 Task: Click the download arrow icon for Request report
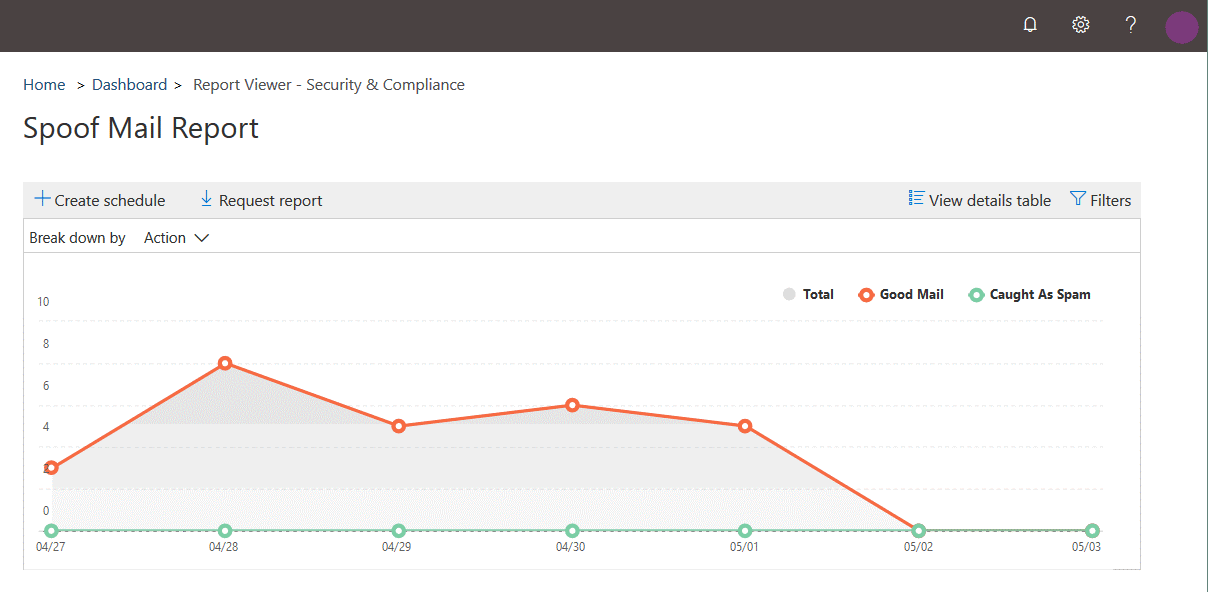point(207,199)
